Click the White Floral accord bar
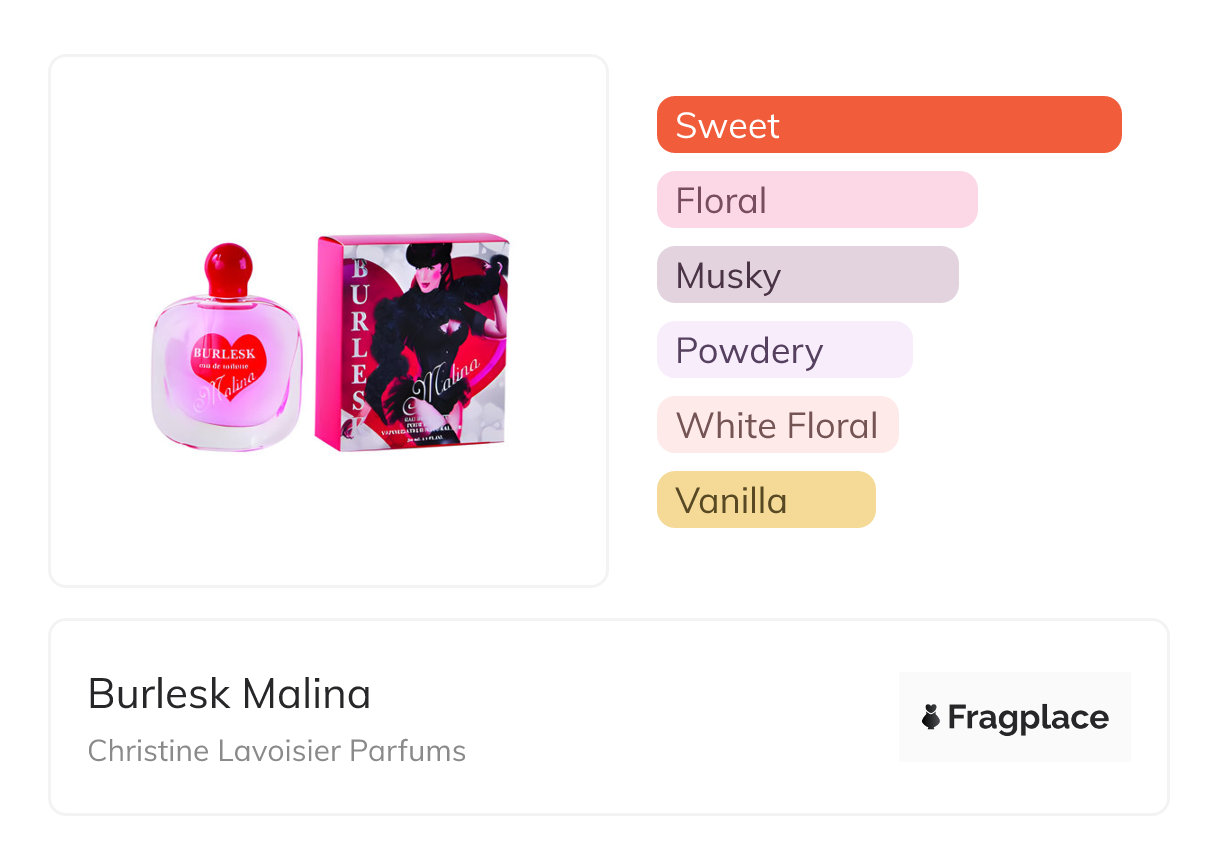The width and height of the screenshot is (1218, 864). (777, 425)
